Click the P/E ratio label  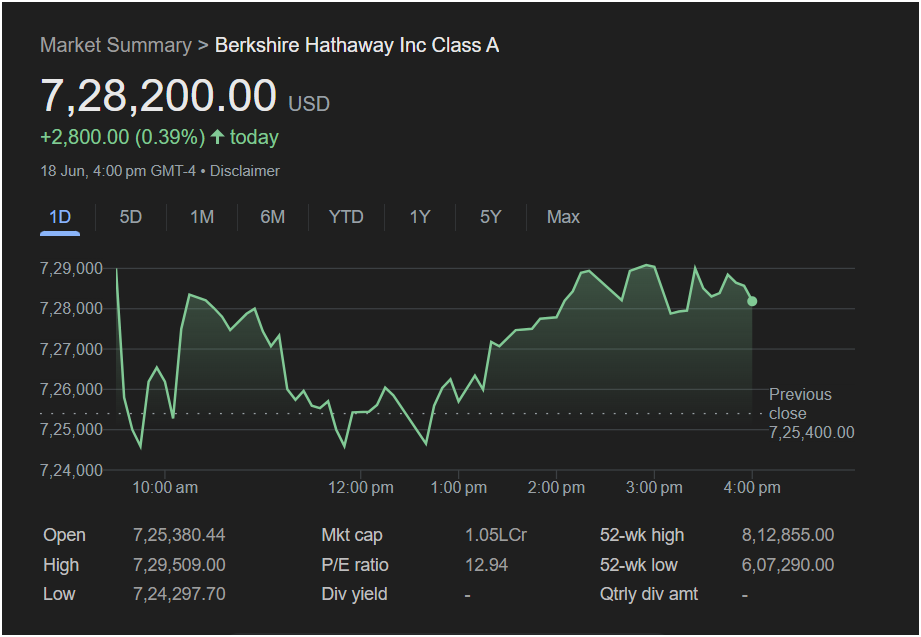click(355, 565)
